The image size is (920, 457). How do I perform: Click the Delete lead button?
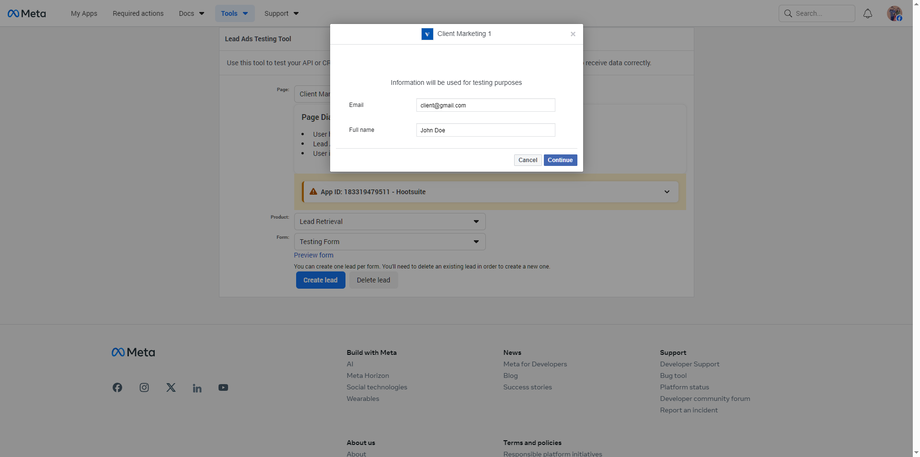pyautogui.click(x=373, y=280)
